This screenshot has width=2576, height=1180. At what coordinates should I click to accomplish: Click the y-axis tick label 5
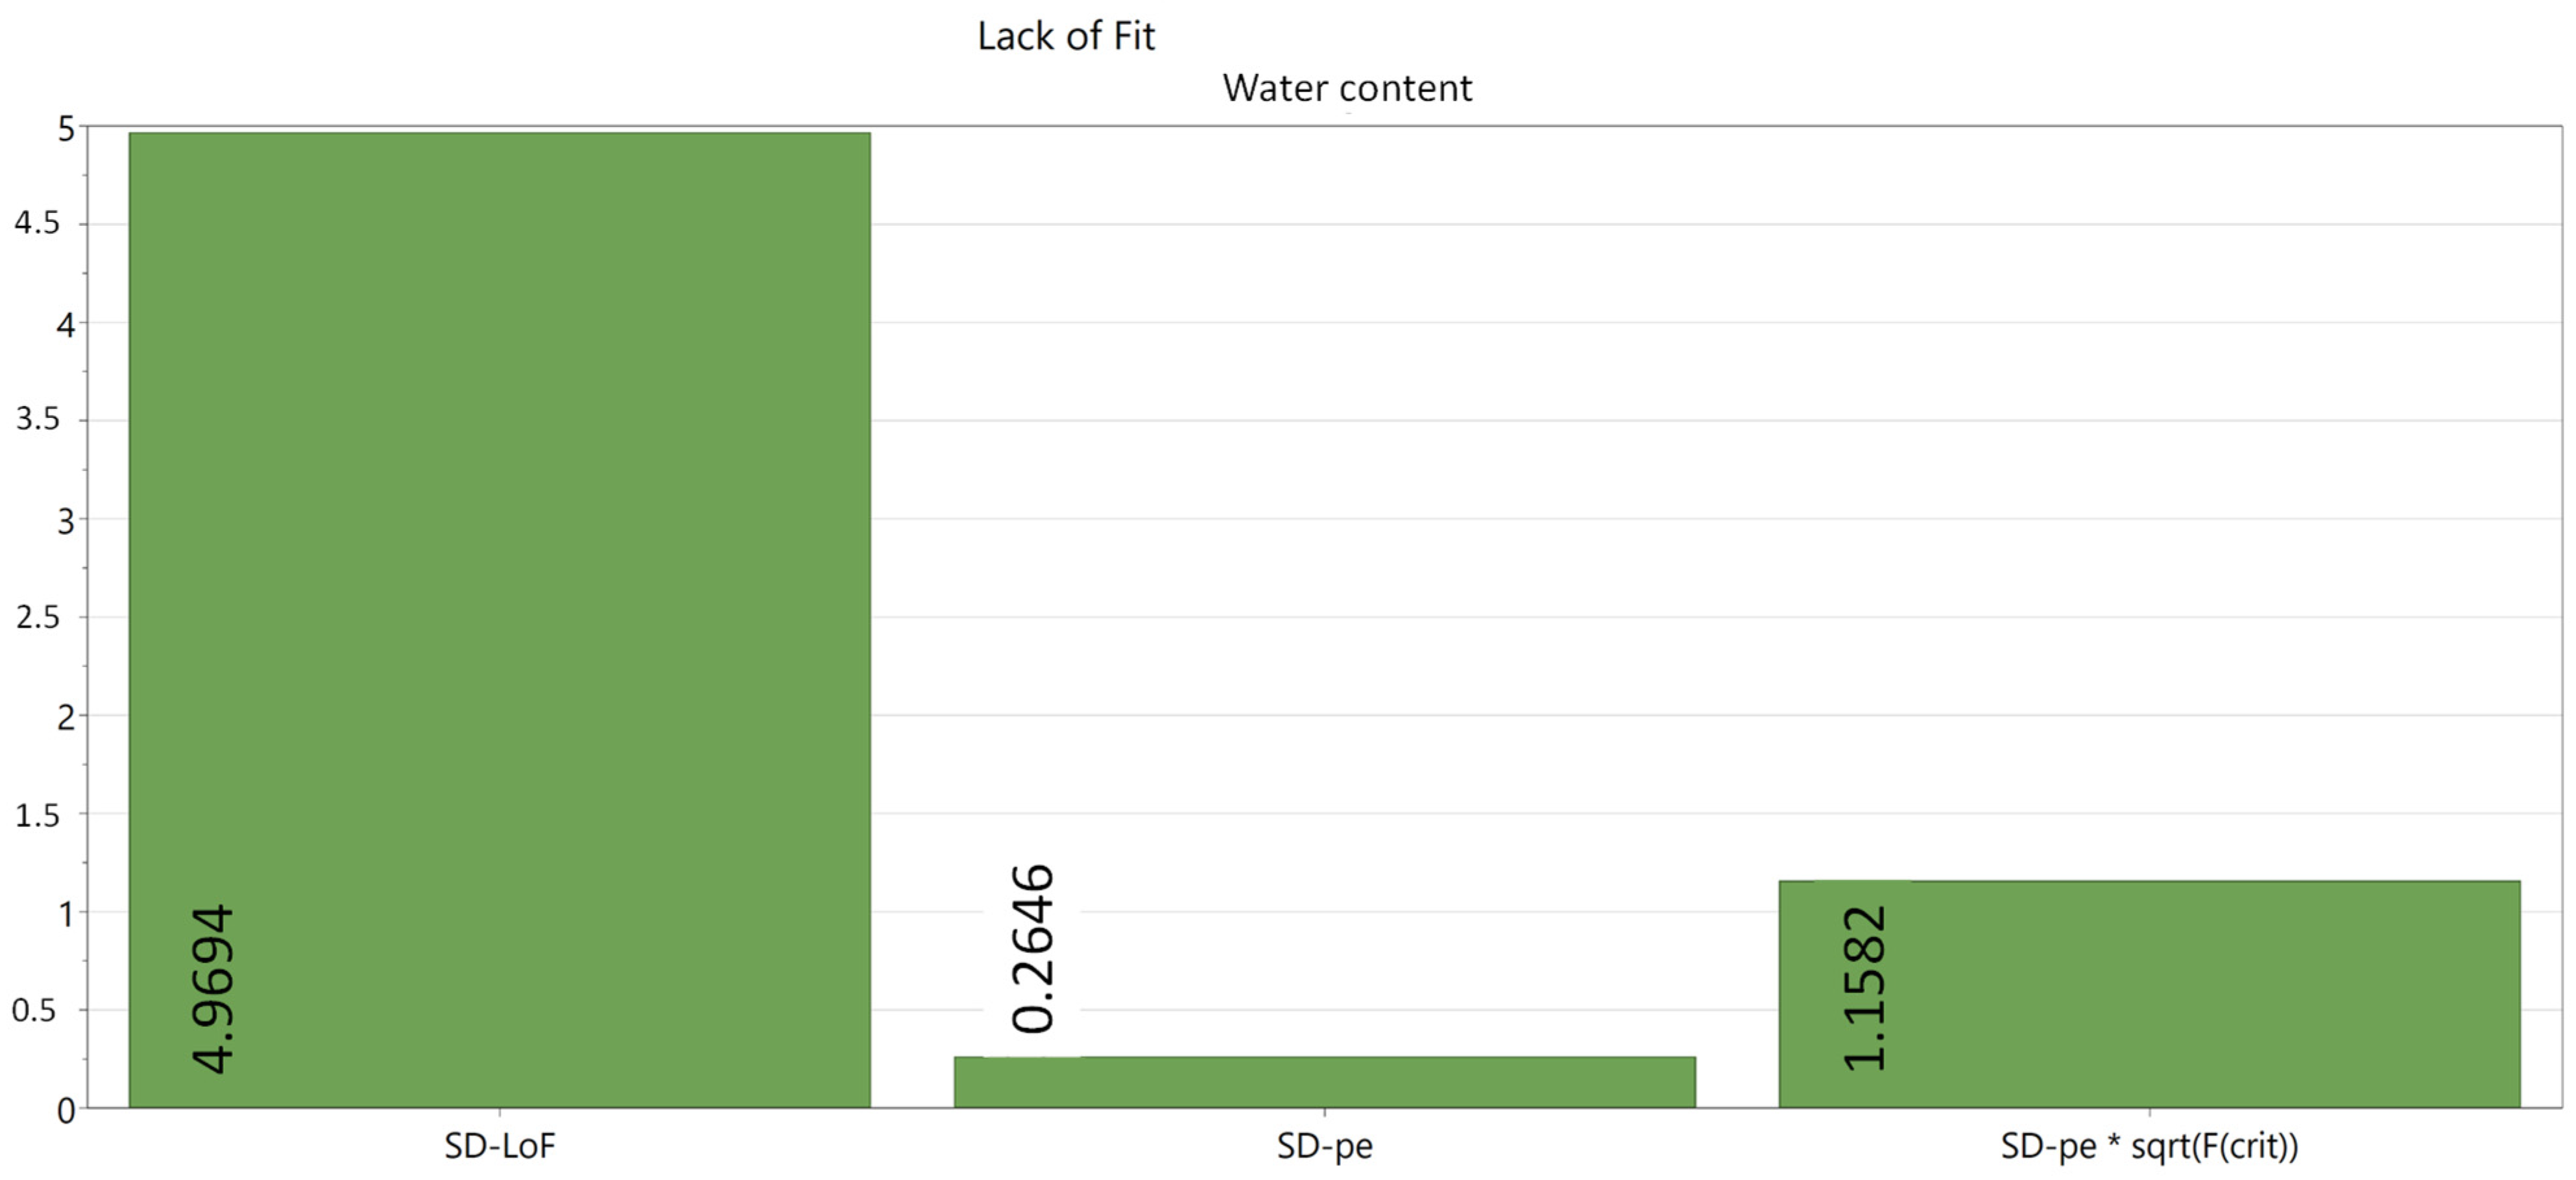66,129
